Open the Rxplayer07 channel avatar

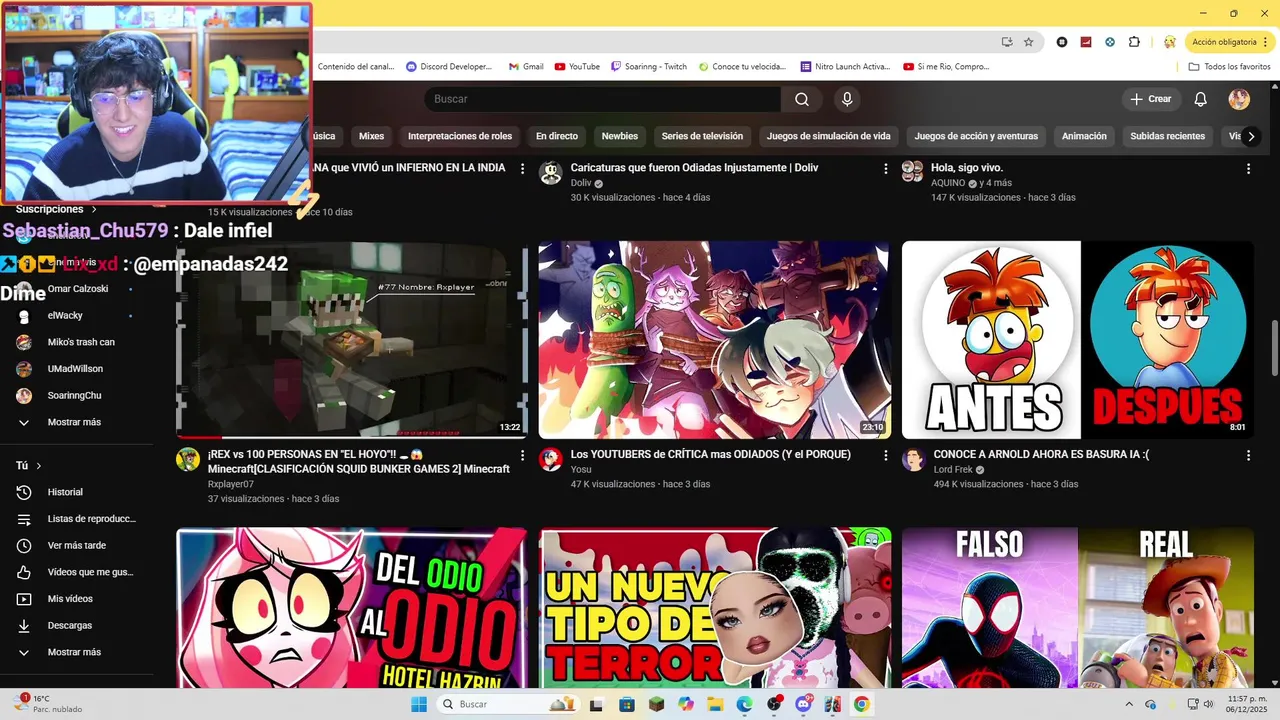click(x=188, y=459)
